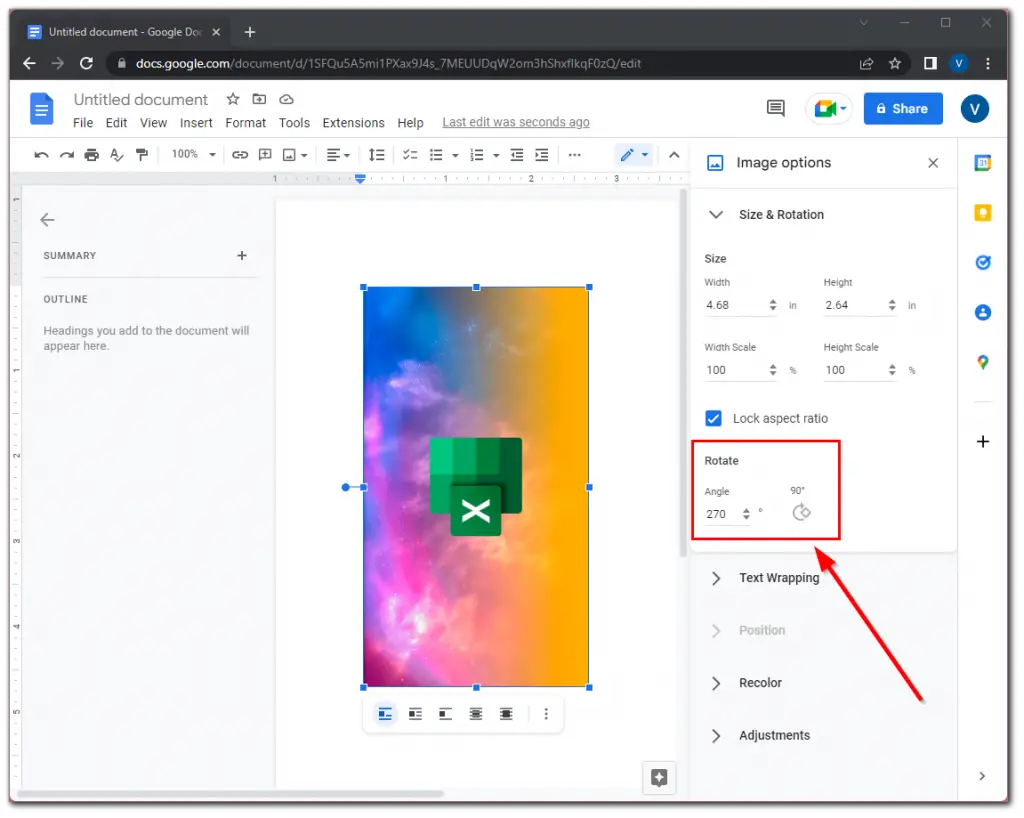Uncheck Lock aspect ratio

click(713, 418)
